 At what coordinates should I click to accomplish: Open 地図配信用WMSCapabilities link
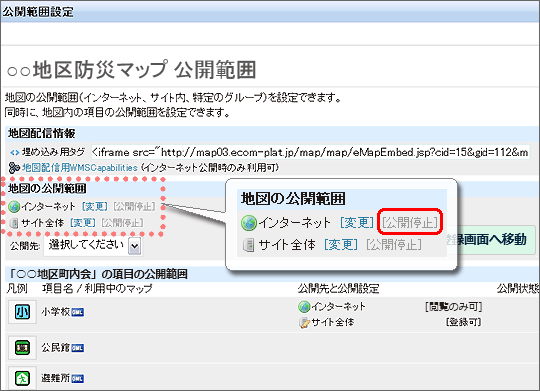(80, 168)
